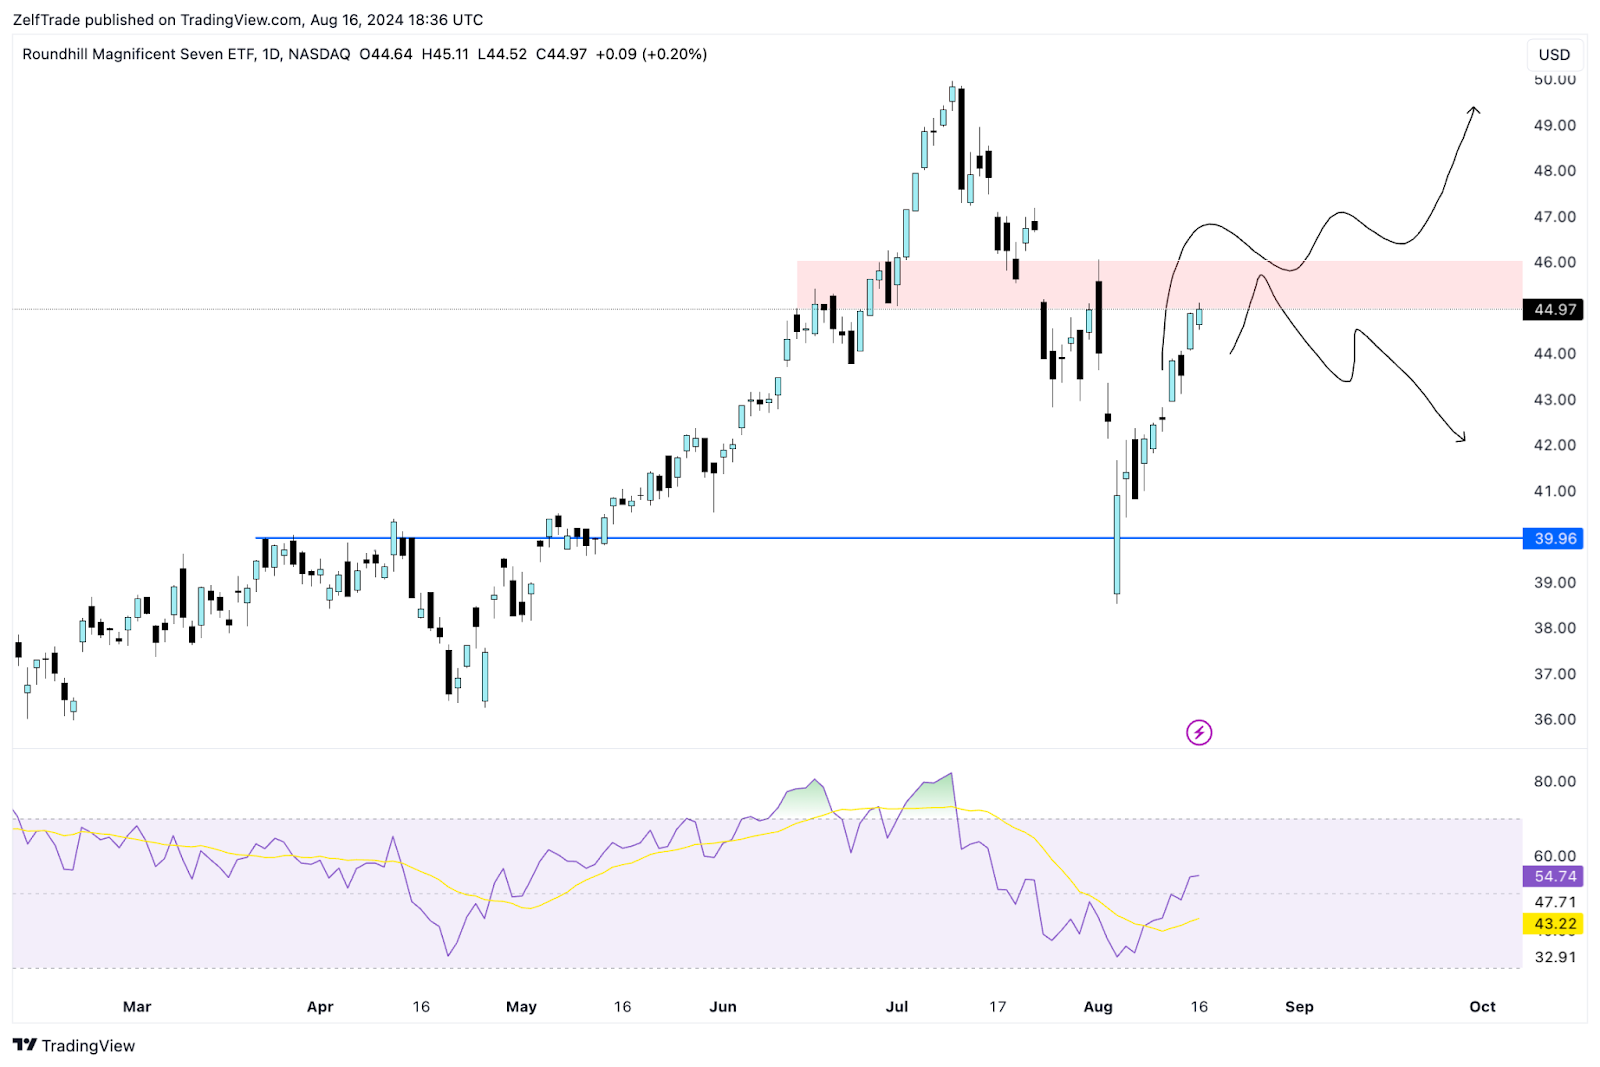
Task: Click the 80.00 RSI axis label
Action: coord(1554,782)
